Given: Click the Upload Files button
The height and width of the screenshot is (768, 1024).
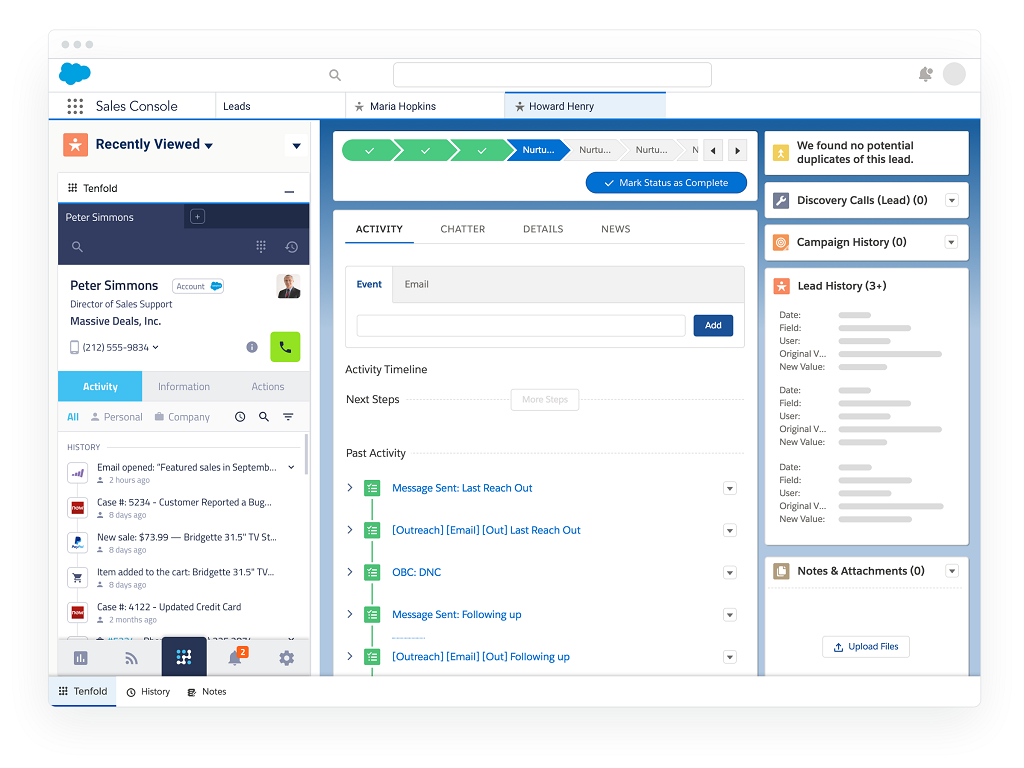Looking at the screenshot, I should point(866,647).
